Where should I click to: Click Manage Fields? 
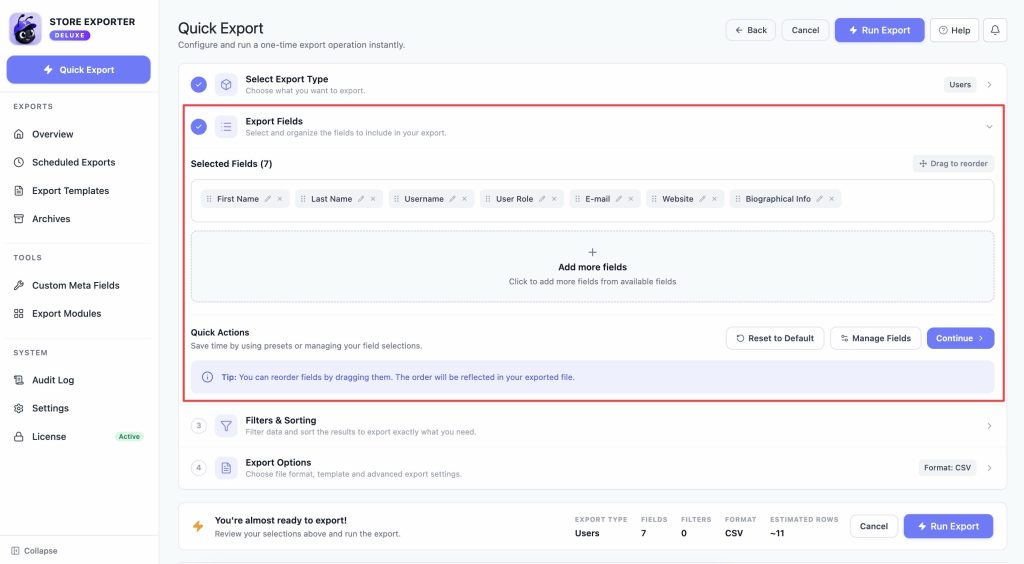875,338
